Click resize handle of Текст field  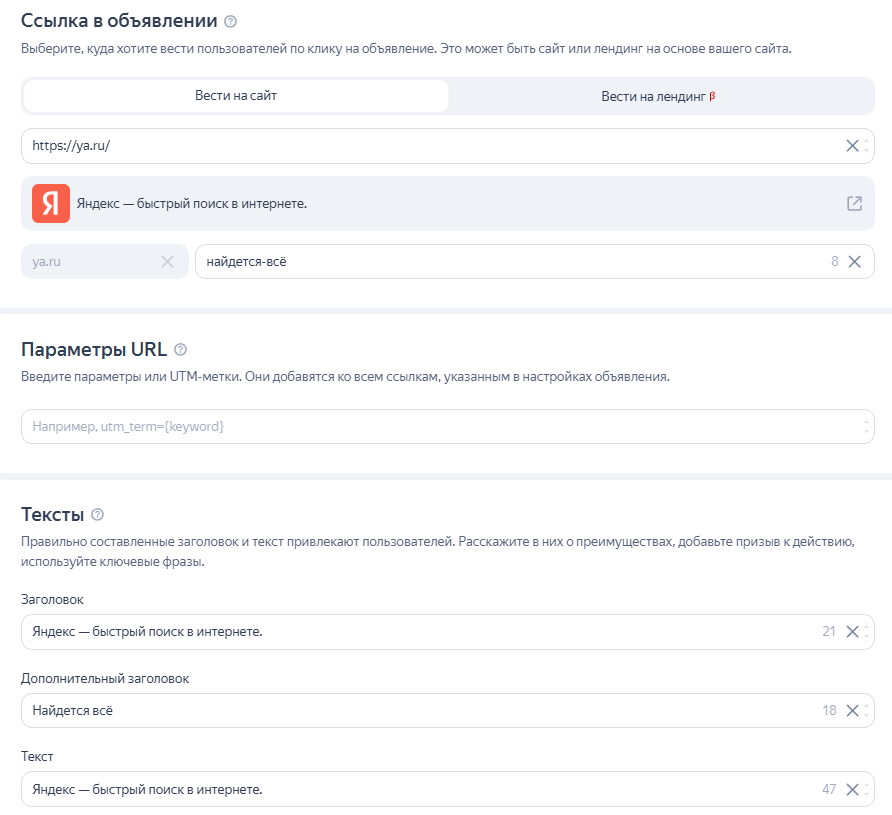866,789
